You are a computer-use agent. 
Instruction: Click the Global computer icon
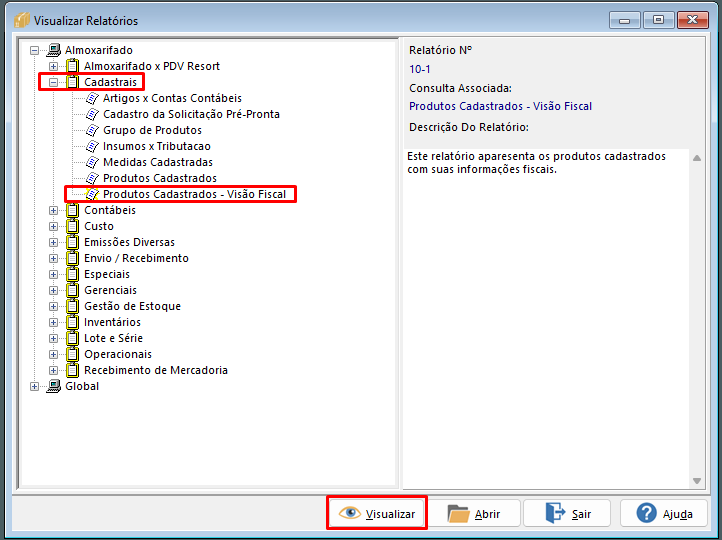click(x=53, y=386)
